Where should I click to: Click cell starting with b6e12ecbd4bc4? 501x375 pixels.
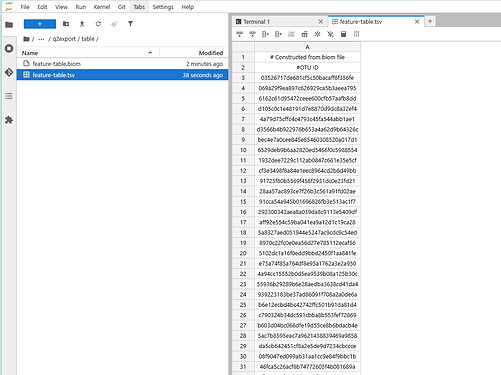point(307,305)
